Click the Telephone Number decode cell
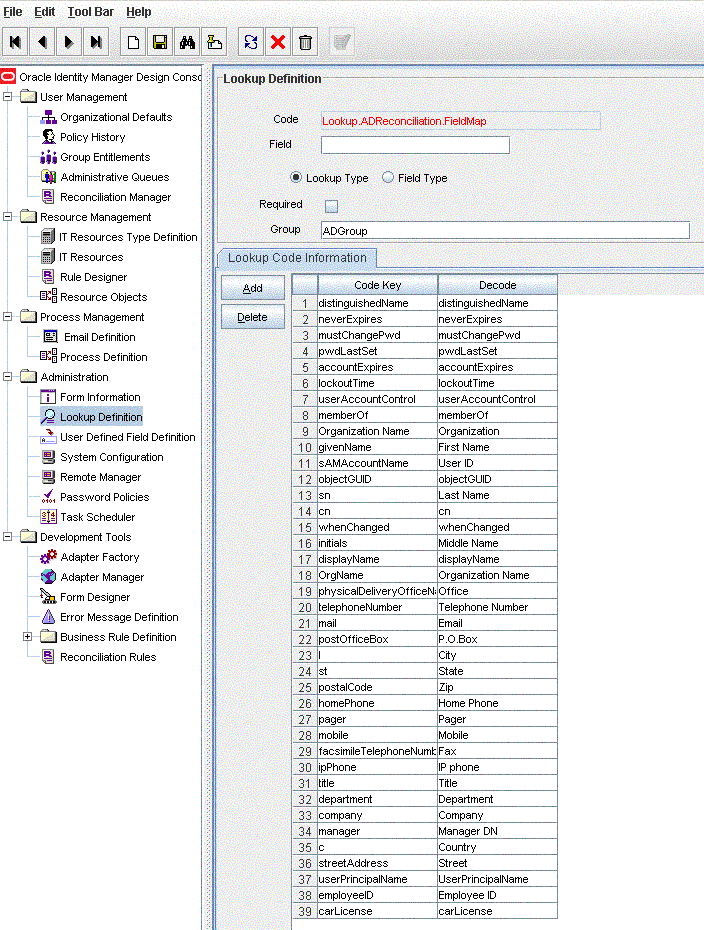This screenshot has height=930, width=704. pos(498,607)
